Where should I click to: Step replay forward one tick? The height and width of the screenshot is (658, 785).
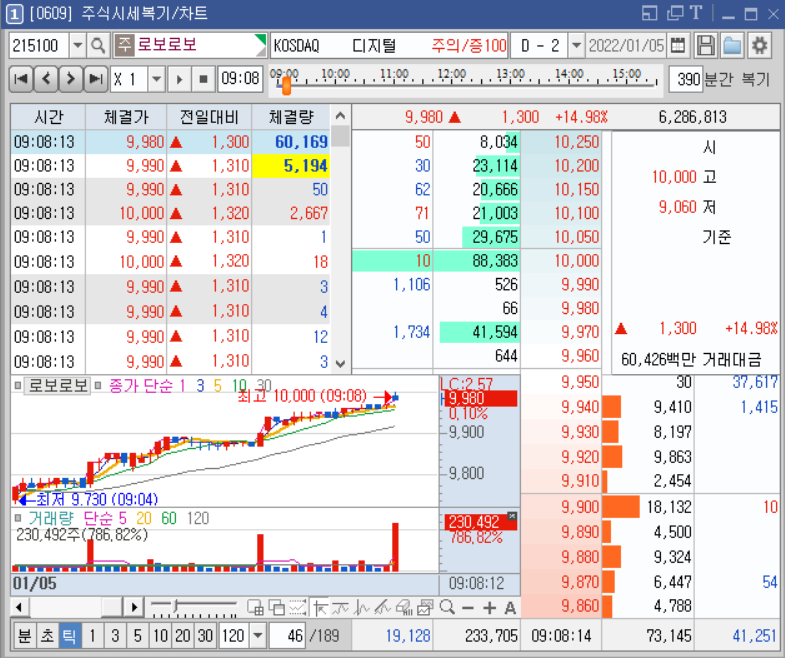71,79
